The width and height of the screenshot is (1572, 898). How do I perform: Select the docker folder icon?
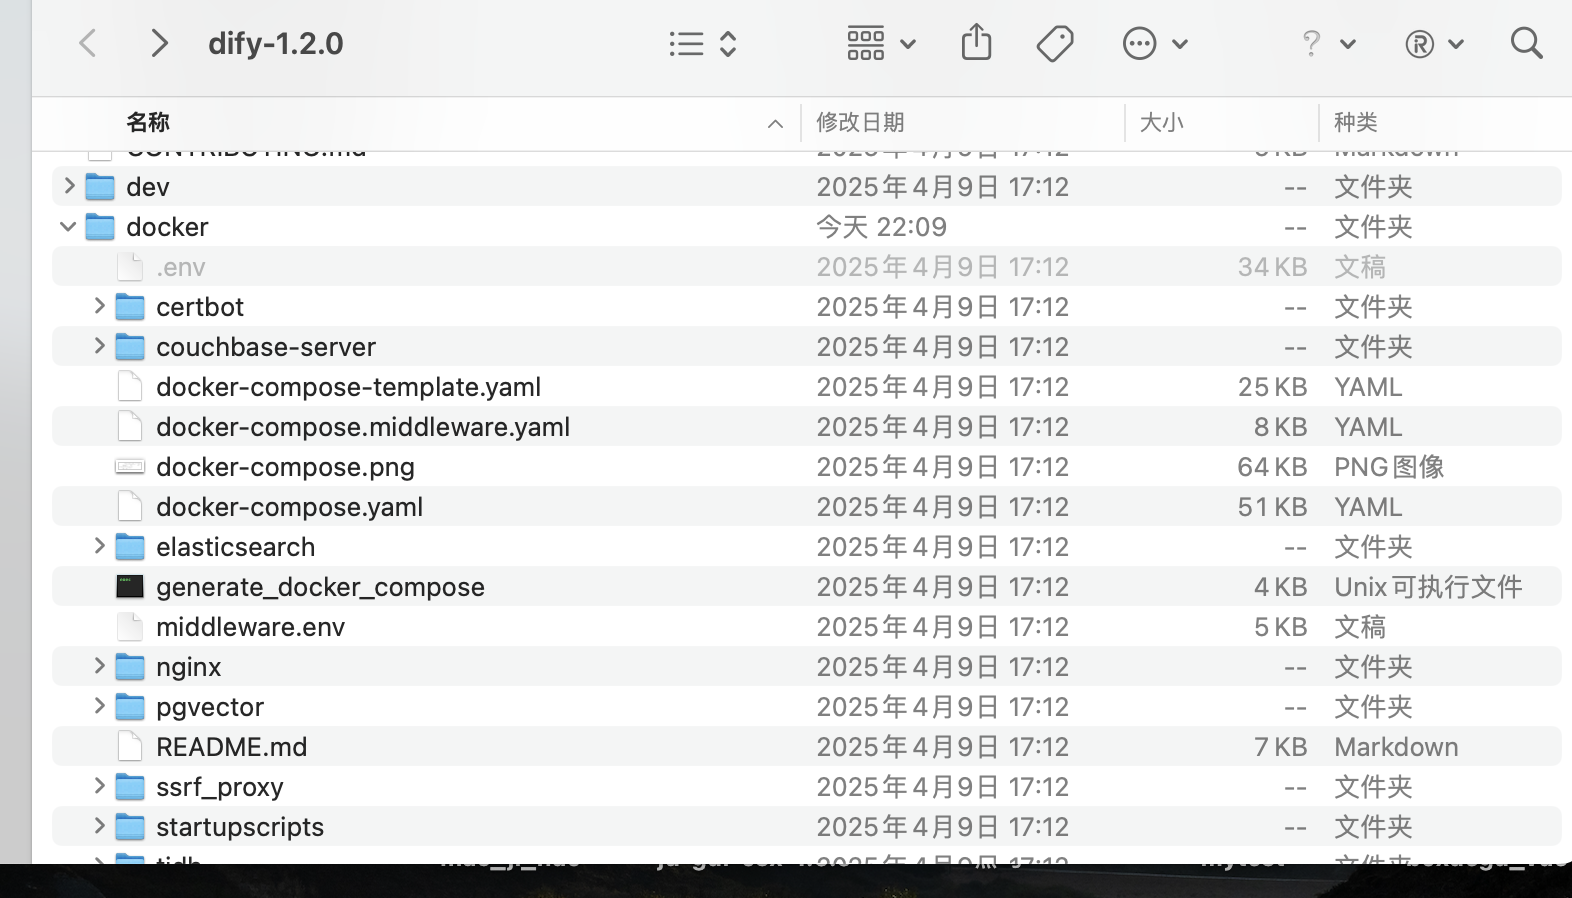tap(100, 227)
